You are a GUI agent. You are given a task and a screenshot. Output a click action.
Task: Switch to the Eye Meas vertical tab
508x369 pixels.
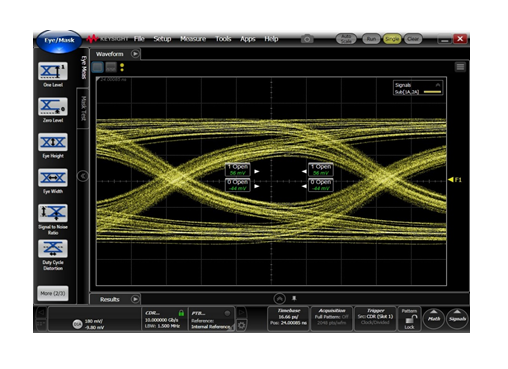(83, 68)
